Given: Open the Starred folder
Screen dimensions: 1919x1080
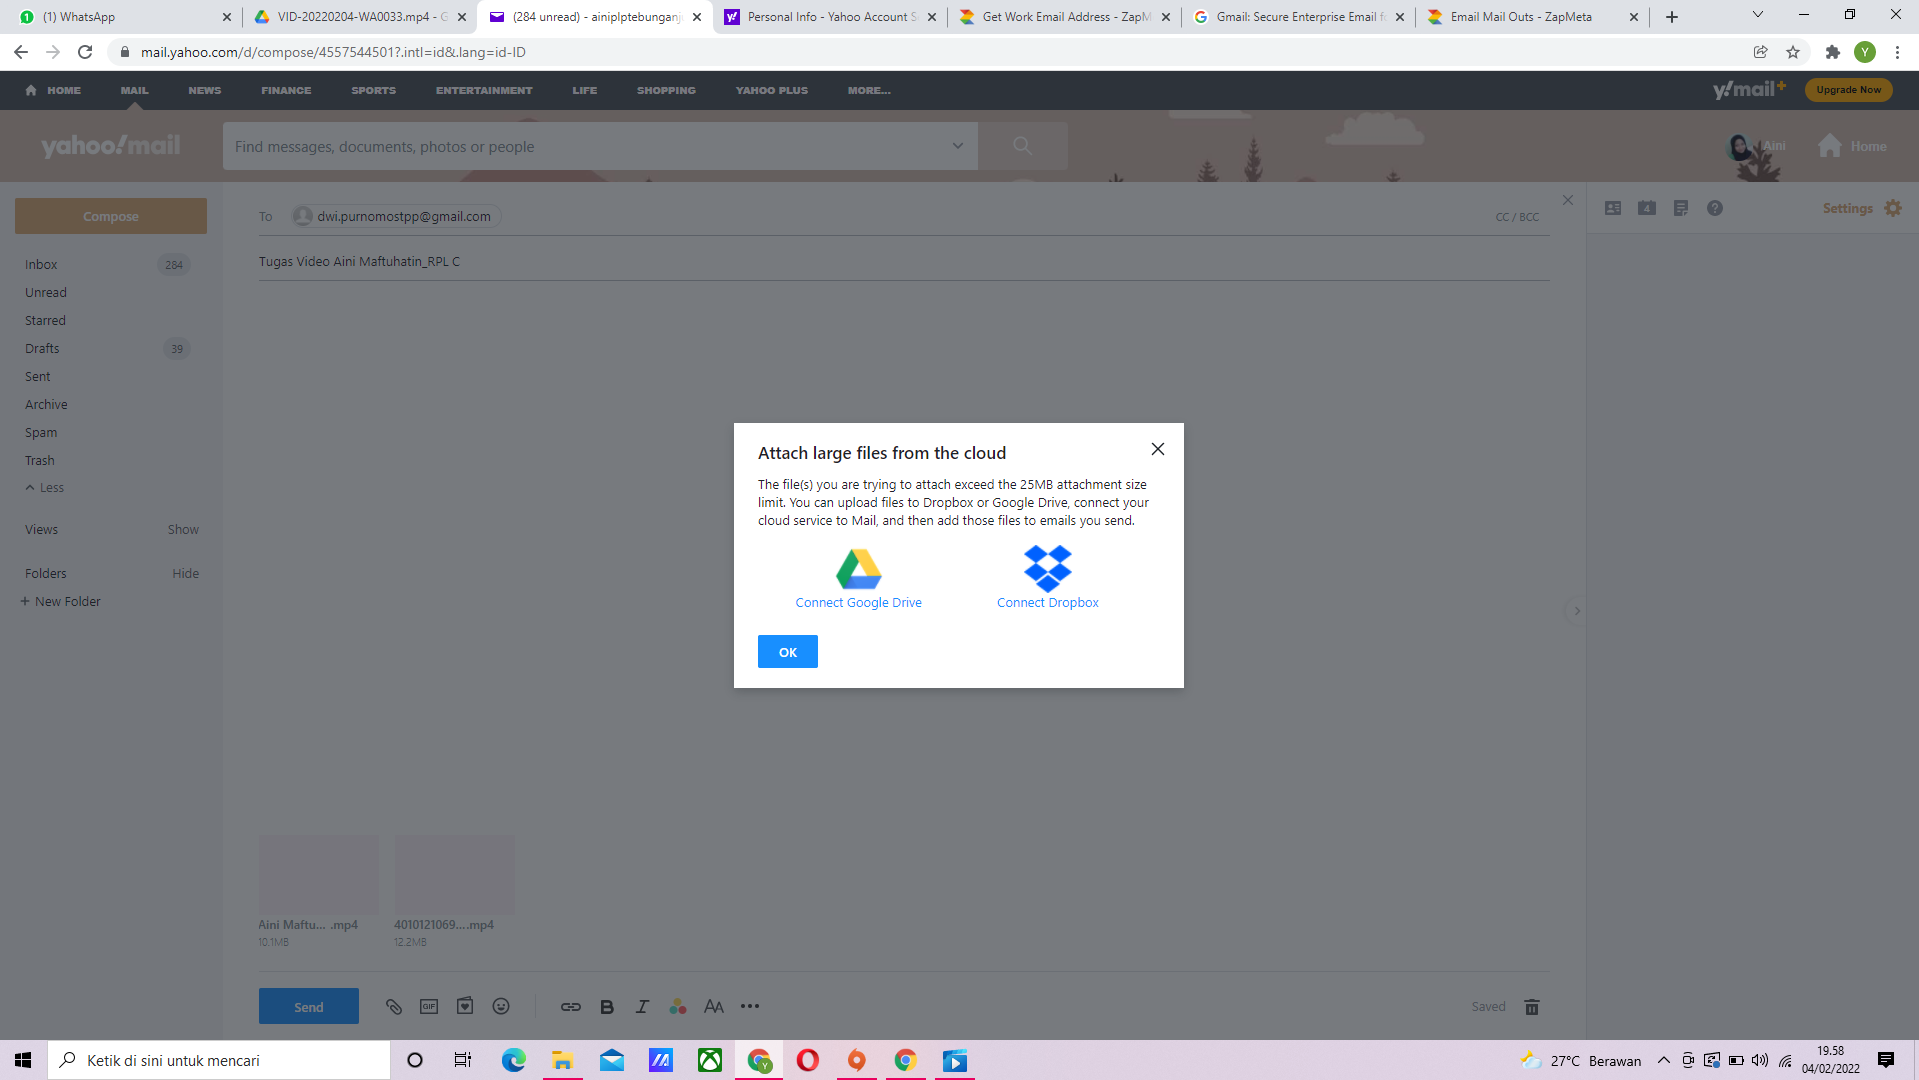Looking at the screenshot, I should click(45, 321).
